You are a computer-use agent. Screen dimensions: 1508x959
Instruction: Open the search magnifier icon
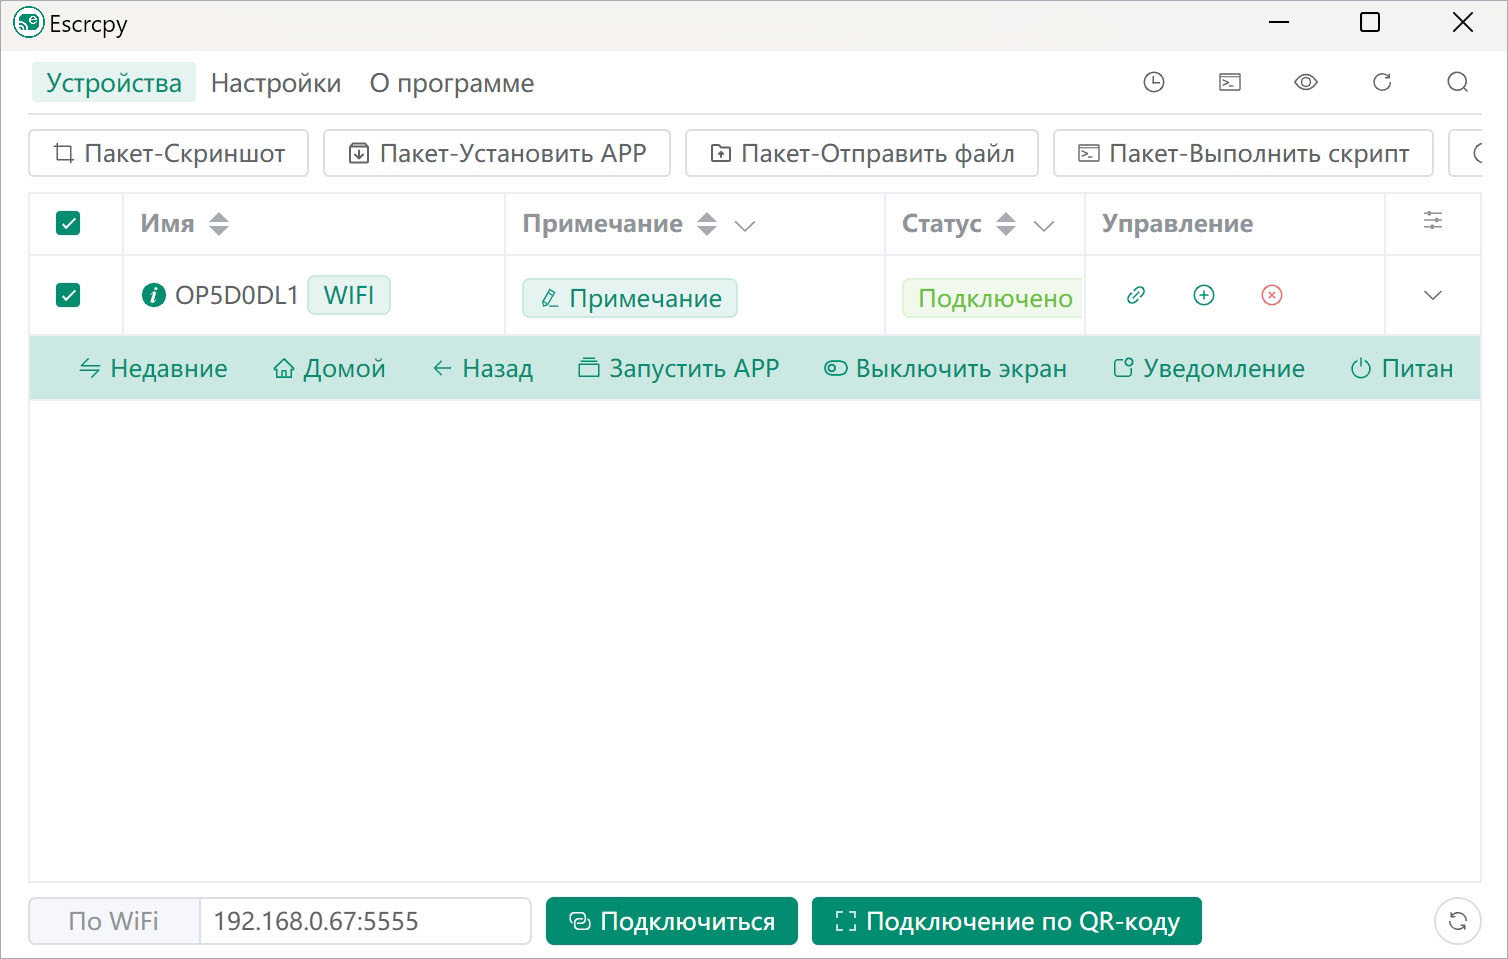1458,82
